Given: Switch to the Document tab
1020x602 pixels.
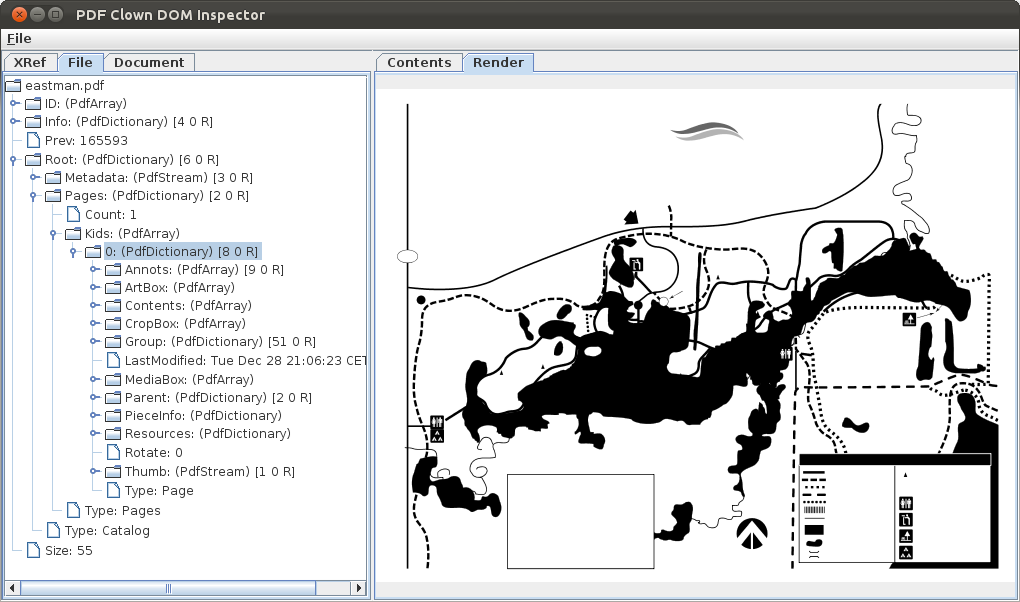Looking at the screenshot, I should click(148, 62).
